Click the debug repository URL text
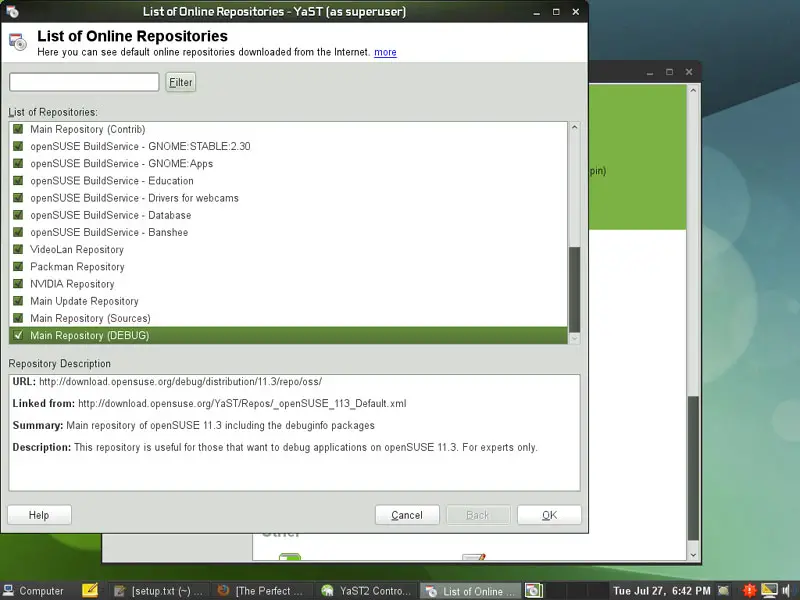 [181, 382]
